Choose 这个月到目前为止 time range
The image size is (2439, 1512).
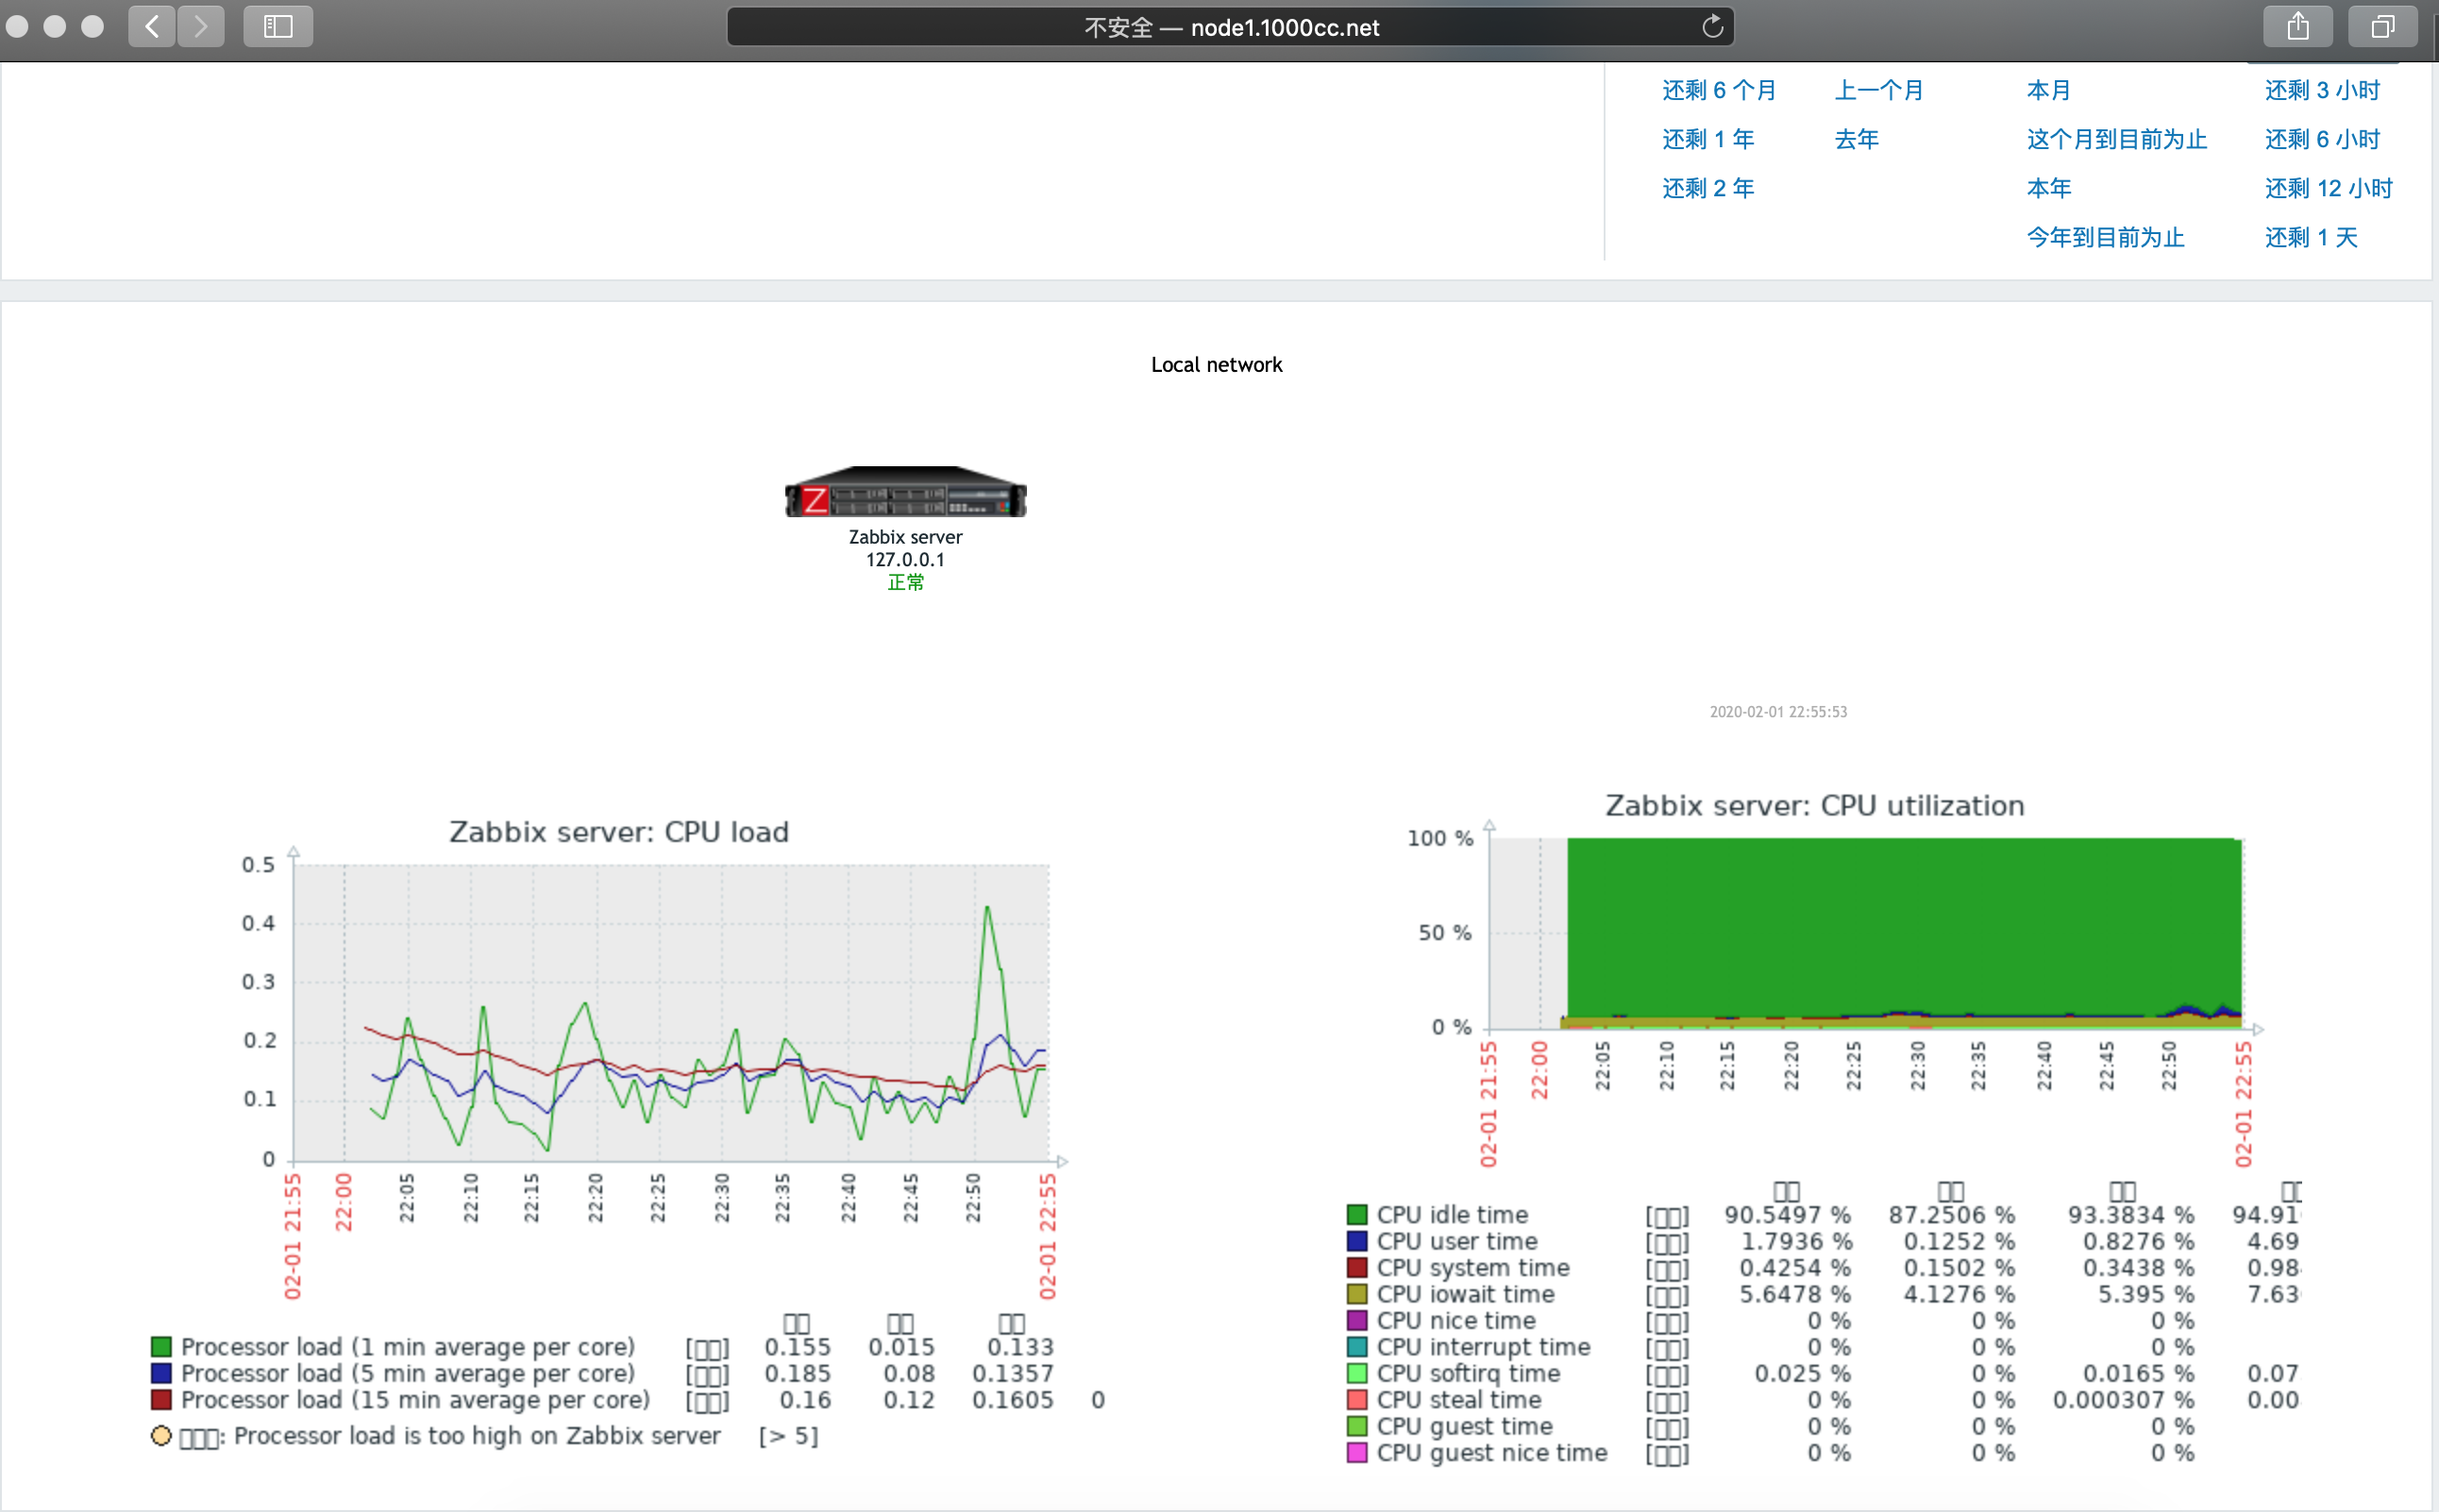pyautogui.click(x=2116, y=140)
